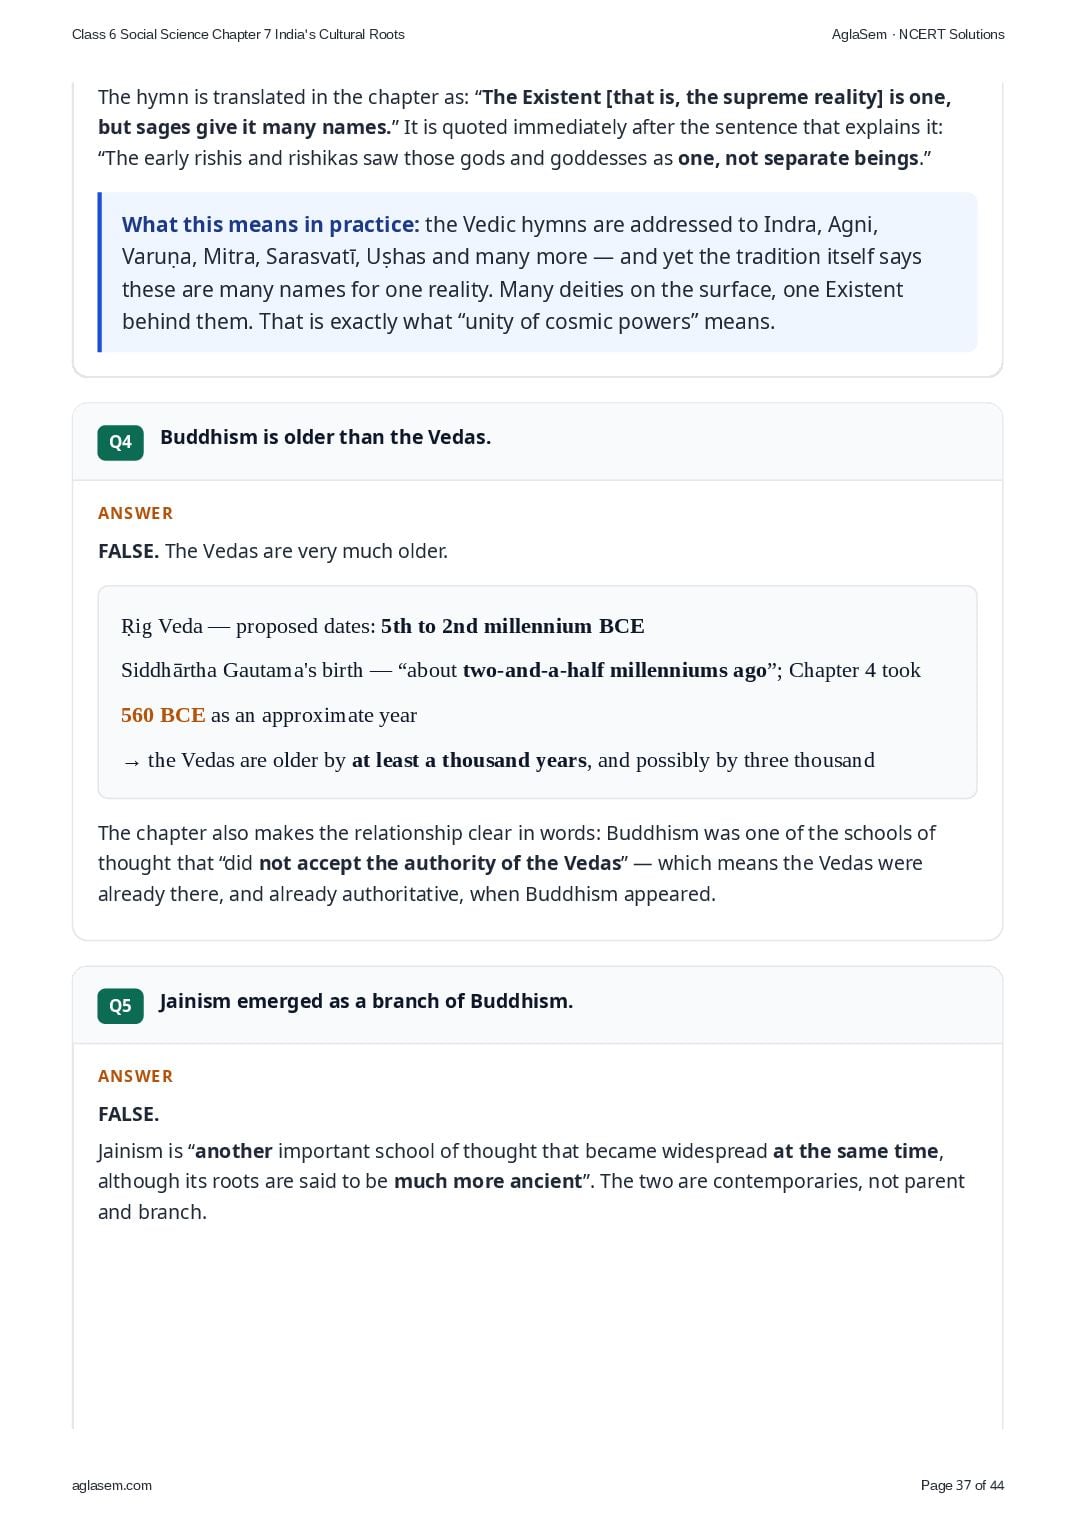Click the blue bar of the callout box
This screenshot has width=1076, height=1522.
click(x=100, y=272)
